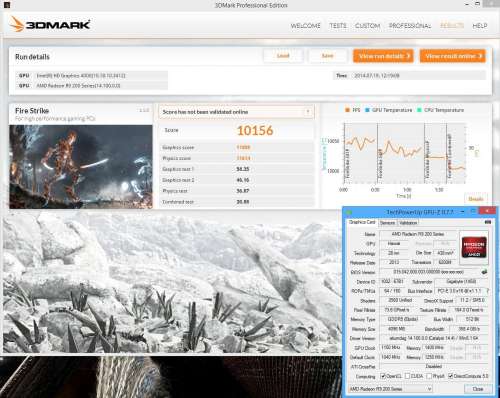This screenshot has height=398, width=500.
Task: Toggle the OpenCL checkbox
Action: pos(383,376)
